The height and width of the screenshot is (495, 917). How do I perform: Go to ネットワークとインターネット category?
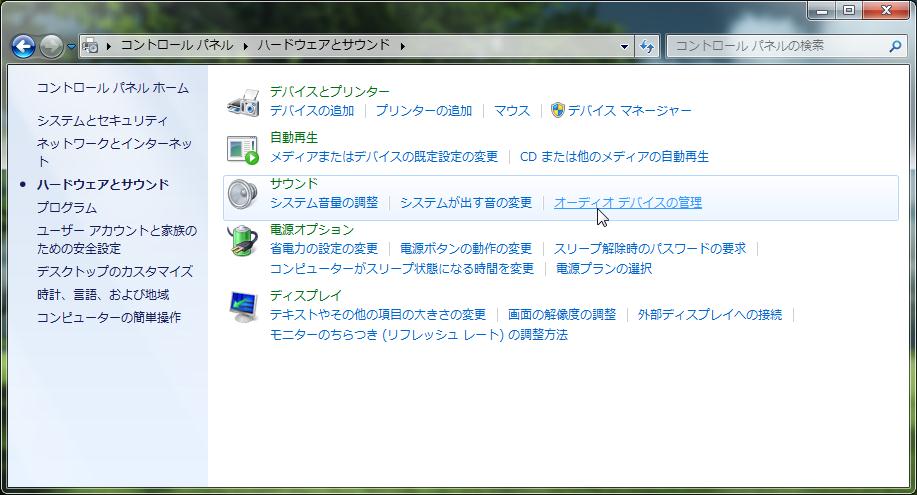pos(115,152)
